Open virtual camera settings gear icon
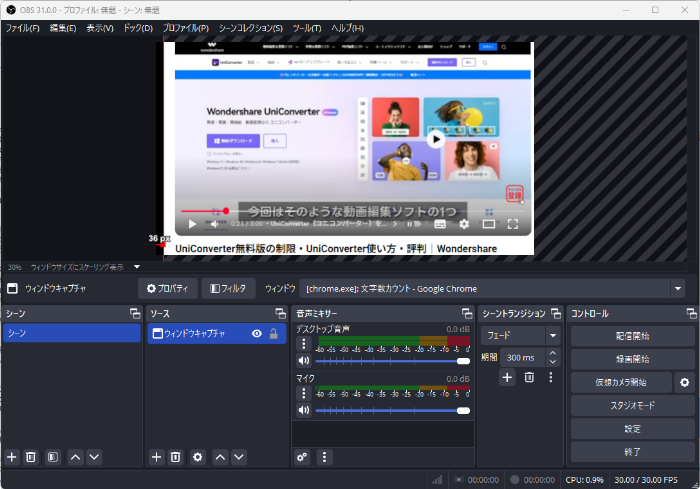The width and height of the screenshot is (700, 489). coord(684,382)
